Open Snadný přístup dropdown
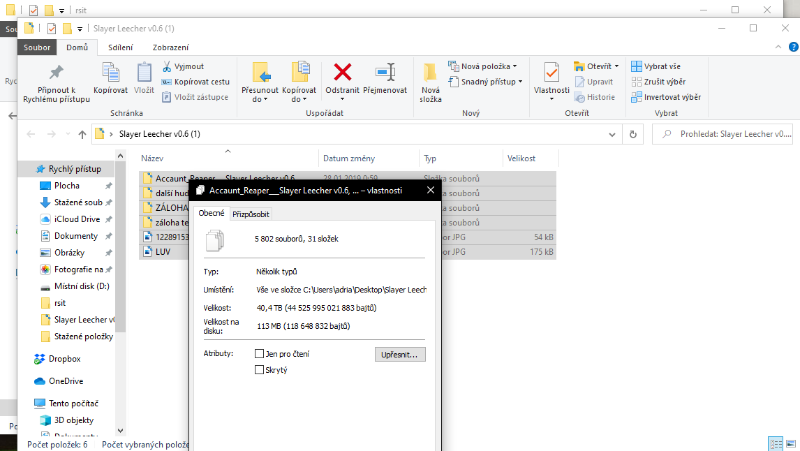The image size is (800, 451). 485,82
